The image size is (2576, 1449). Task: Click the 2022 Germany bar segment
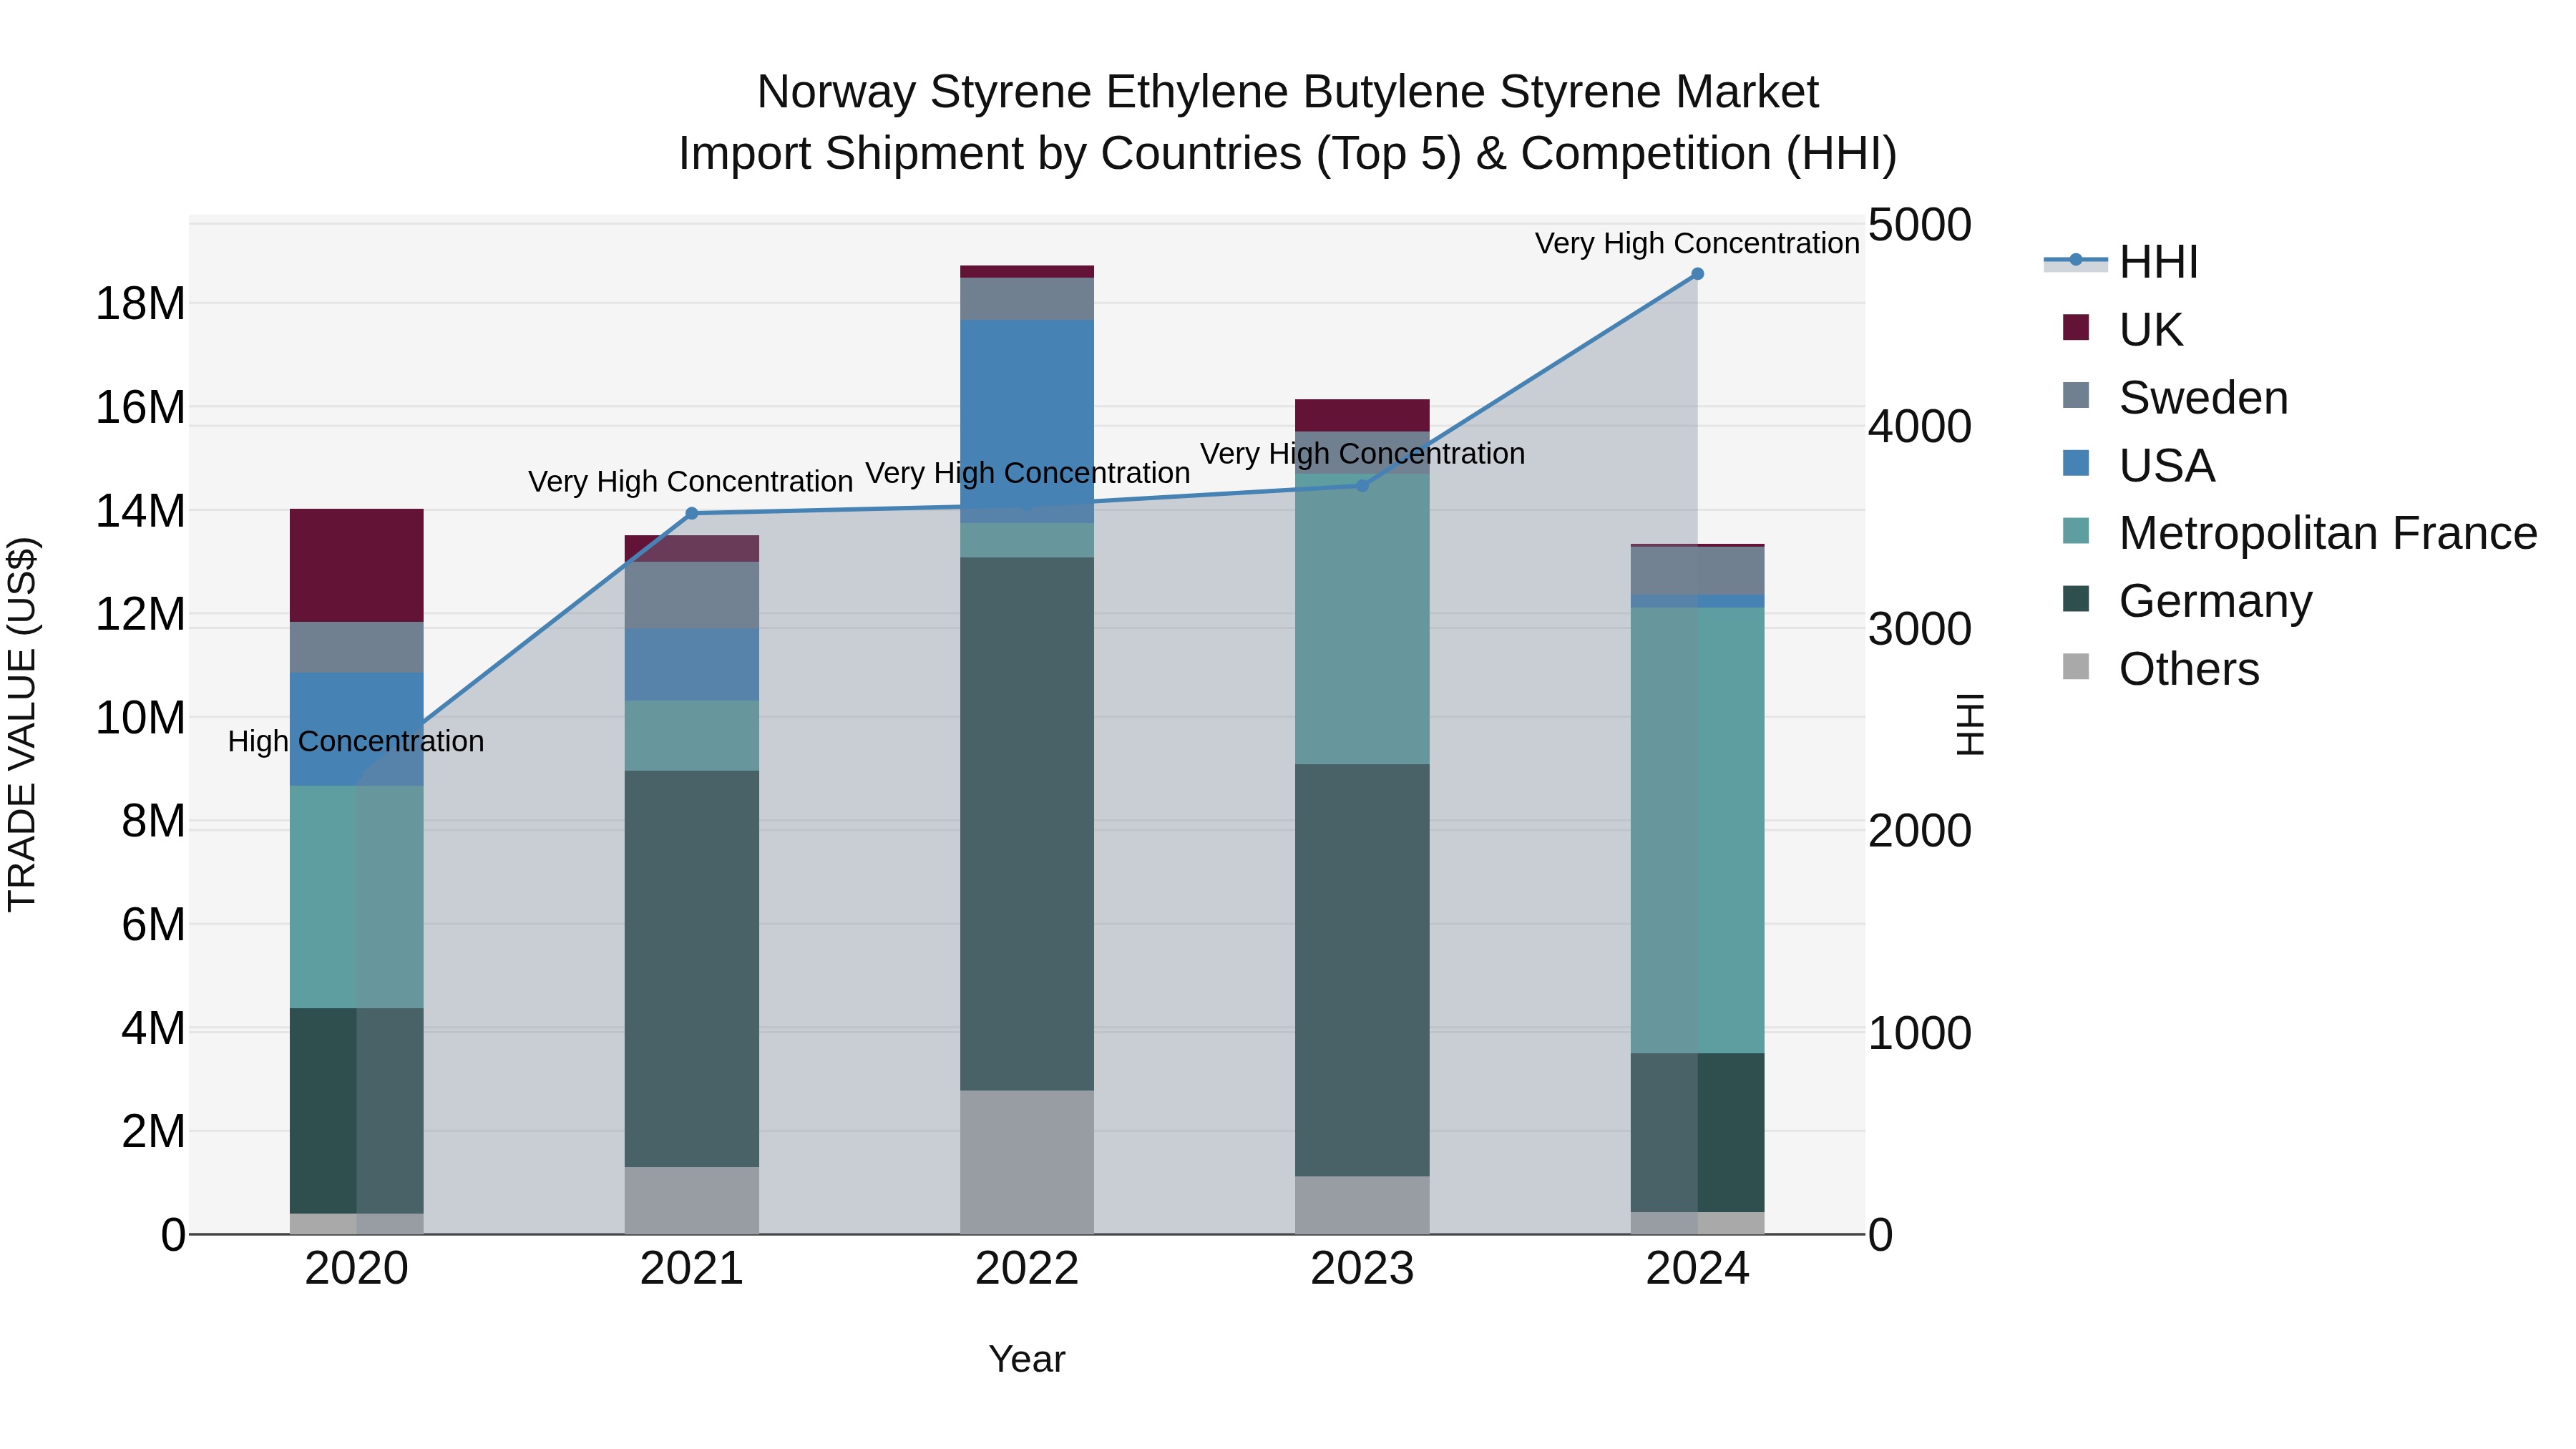[x=1027, y=824]
